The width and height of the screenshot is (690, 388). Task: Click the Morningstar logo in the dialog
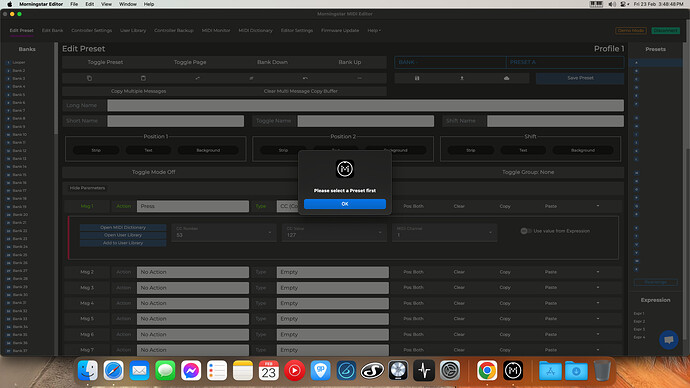pos(345,169)
